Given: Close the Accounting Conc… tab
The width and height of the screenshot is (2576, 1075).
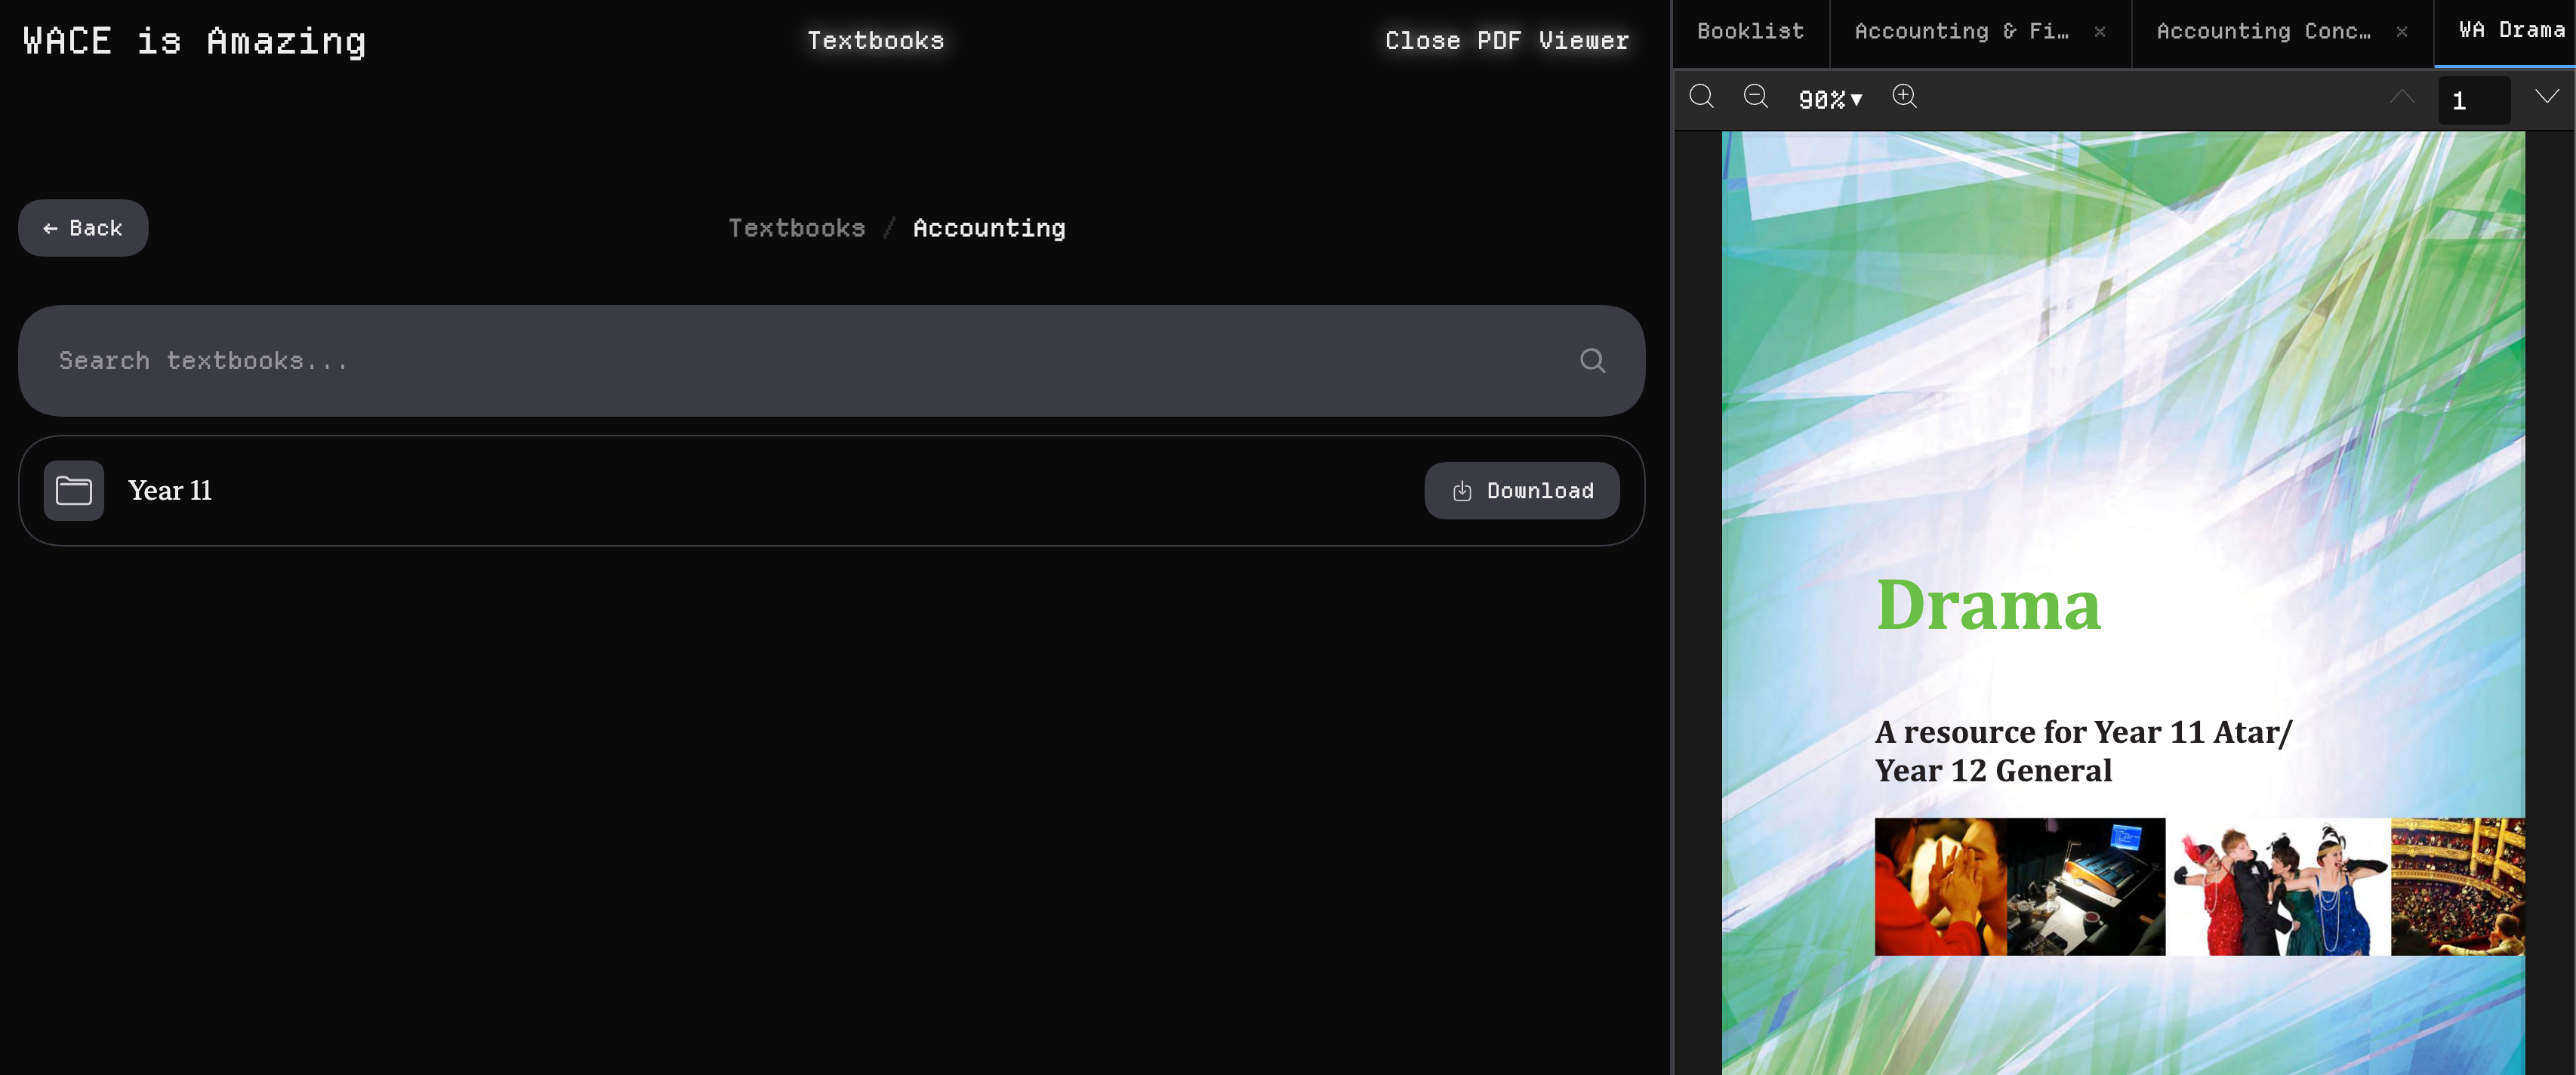Looking at the screenshot, I should click(2401, 32).
